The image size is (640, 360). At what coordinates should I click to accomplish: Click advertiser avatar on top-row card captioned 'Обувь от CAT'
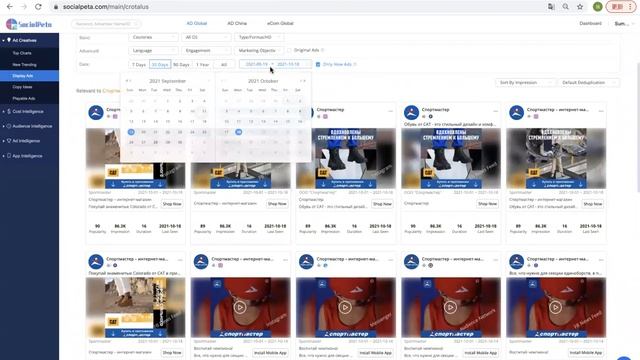411,112
